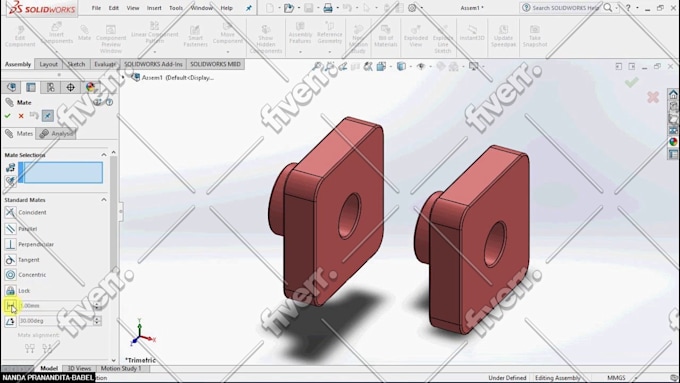Open the Assembly Features dropdown arrow
This screenshot has width=680, height=383.
coord(300,52)
